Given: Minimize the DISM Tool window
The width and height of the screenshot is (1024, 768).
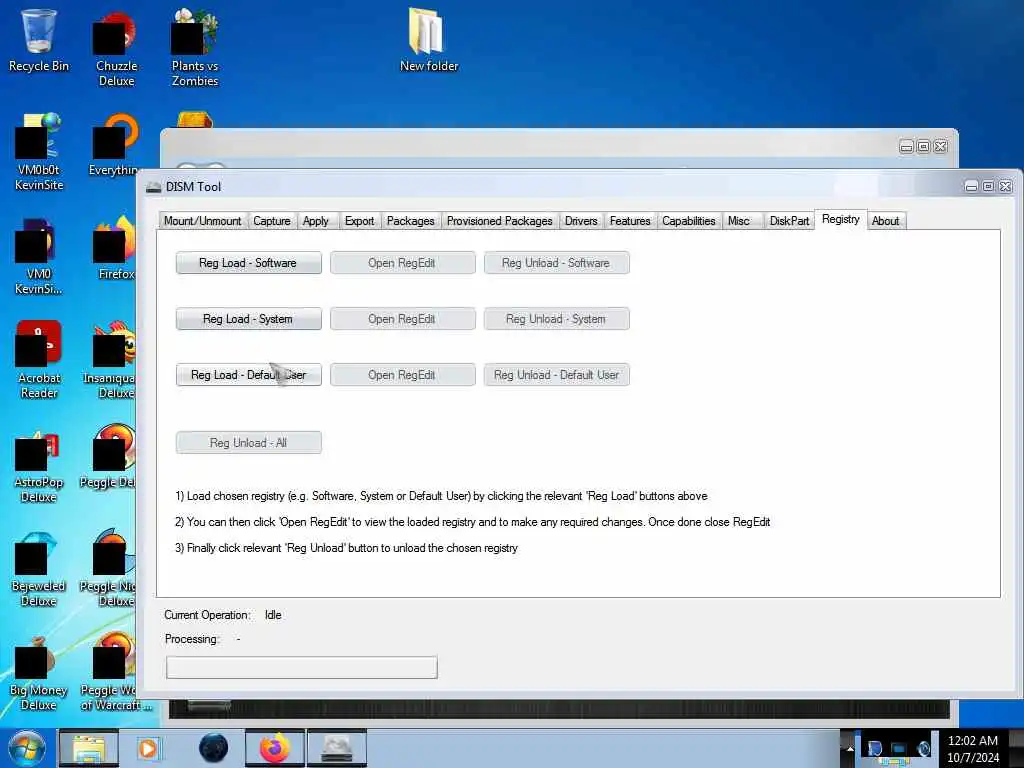Looking at the screenshot, I should point(971,187).
